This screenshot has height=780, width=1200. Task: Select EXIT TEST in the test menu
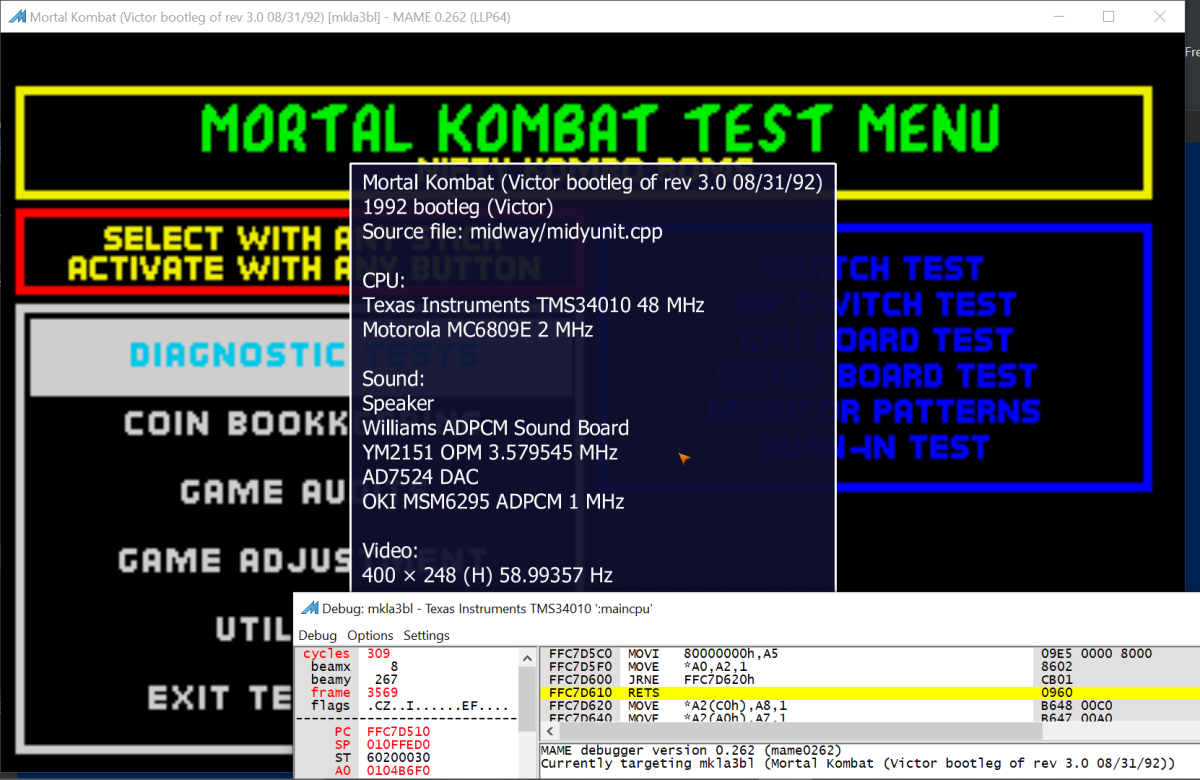220,697
